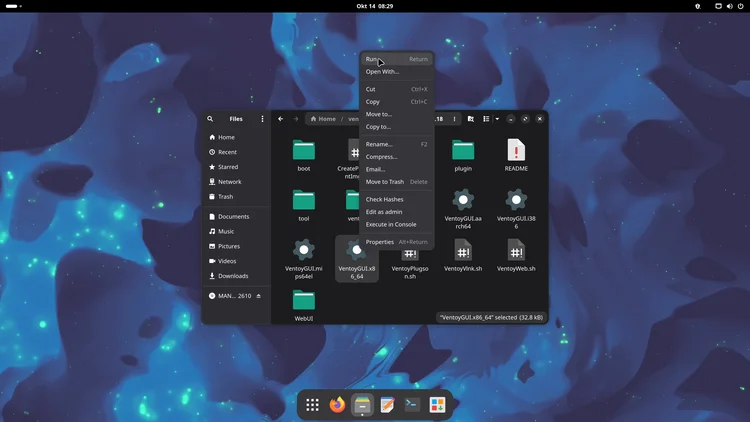Image resolution: width=750 pixels, height=422 pixels.
Task: Open the clock Okt 14 08:29
Action: (x=375, y=6)
